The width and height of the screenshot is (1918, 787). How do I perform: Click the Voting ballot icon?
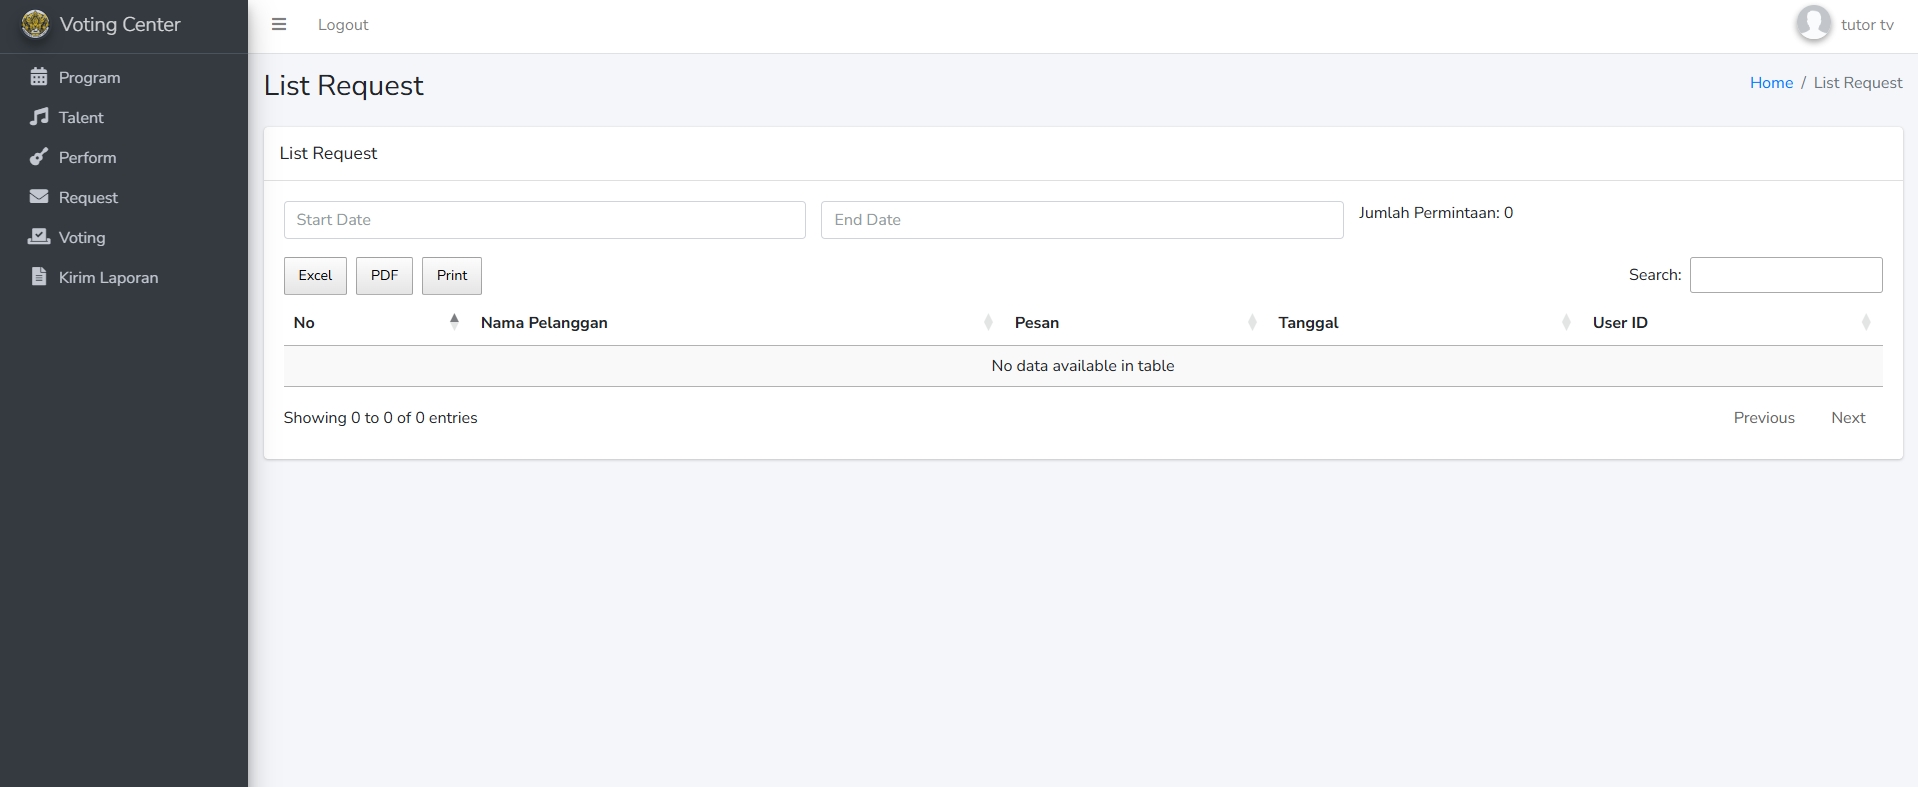39,237
